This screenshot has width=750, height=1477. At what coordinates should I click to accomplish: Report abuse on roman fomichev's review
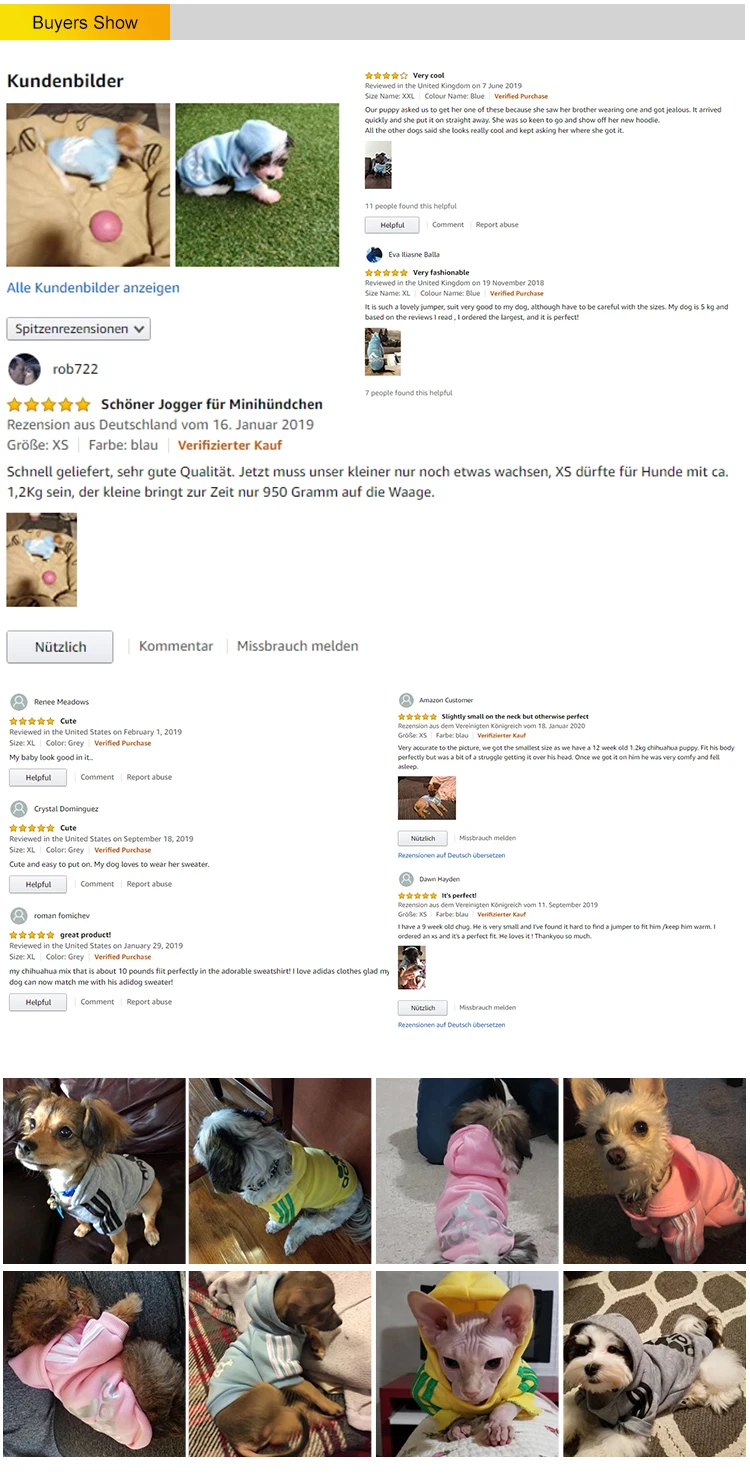pyautogui.click(x=149, y=1001)
